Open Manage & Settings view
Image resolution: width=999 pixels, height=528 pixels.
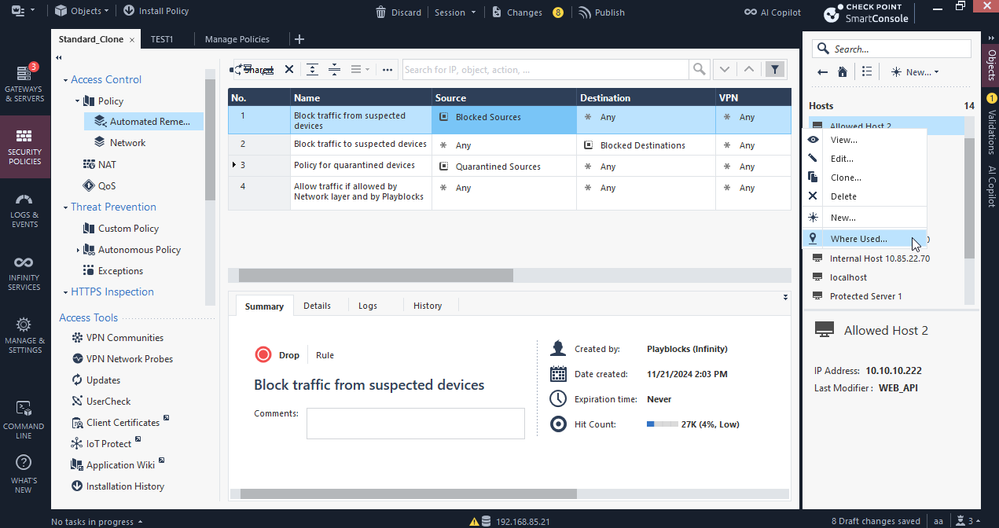click(x=24, y=336)
